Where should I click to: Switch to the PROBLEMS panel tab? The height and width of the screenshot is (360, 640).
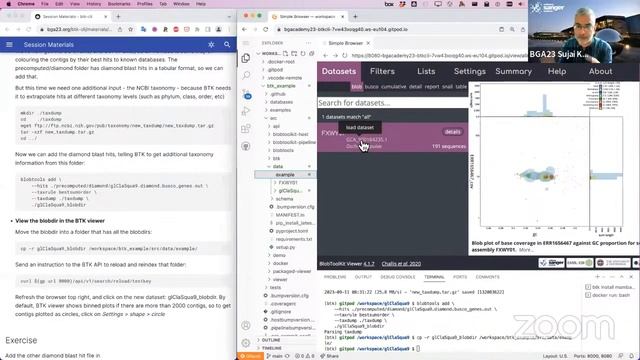pyautogui.click(x=335, y=277)
